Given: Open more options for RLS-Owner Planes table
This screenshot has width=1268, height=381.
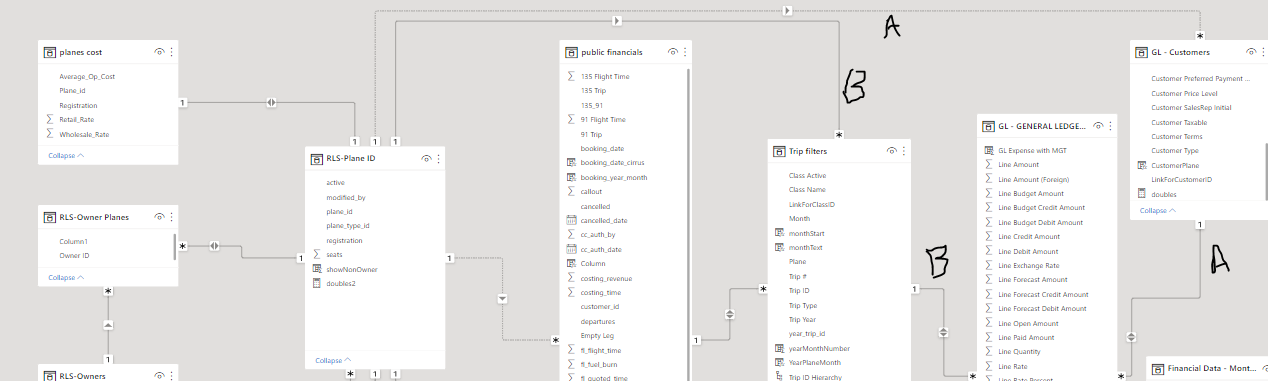Looking at the screenshot, I should click(171, 216).
